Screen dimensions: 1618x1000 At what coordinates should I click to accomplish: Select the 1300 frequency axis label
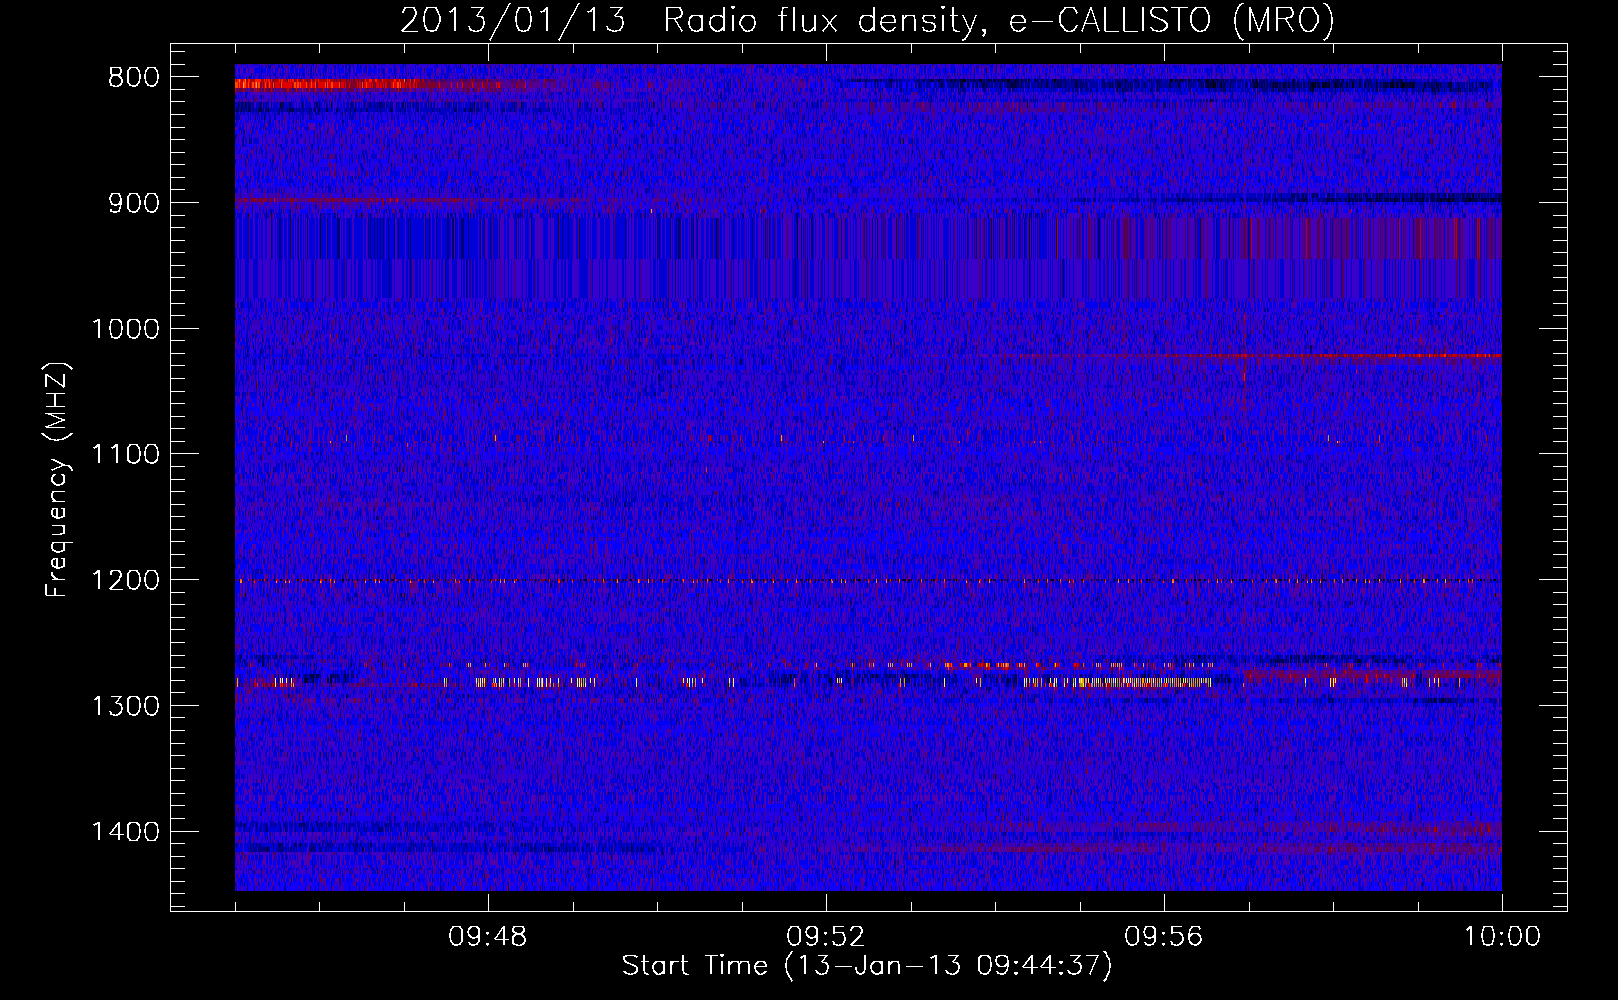tap(125, 706)
